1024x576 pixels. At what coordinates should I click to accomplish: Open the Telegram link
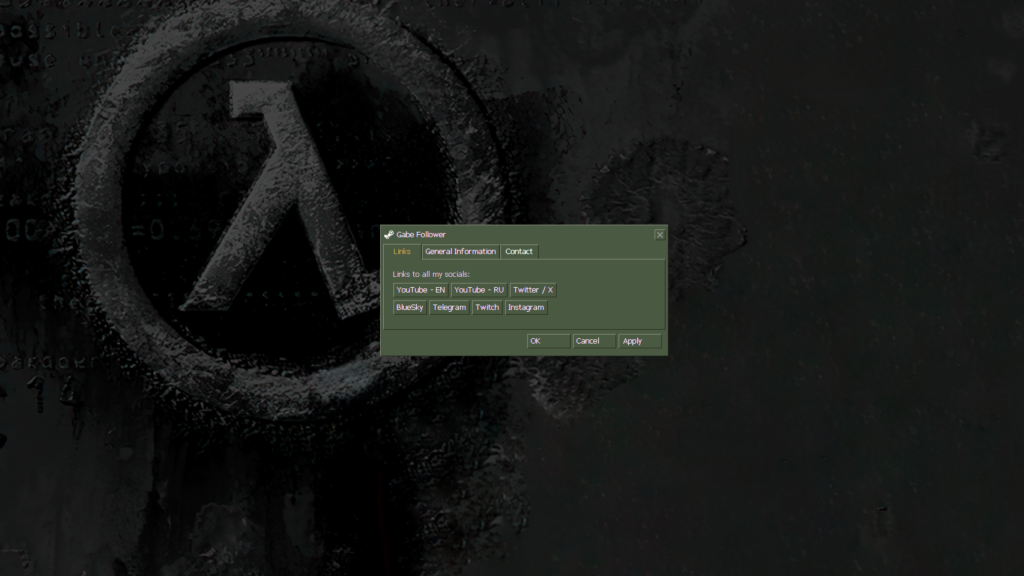pyautogui.click(x=450, y=308)
